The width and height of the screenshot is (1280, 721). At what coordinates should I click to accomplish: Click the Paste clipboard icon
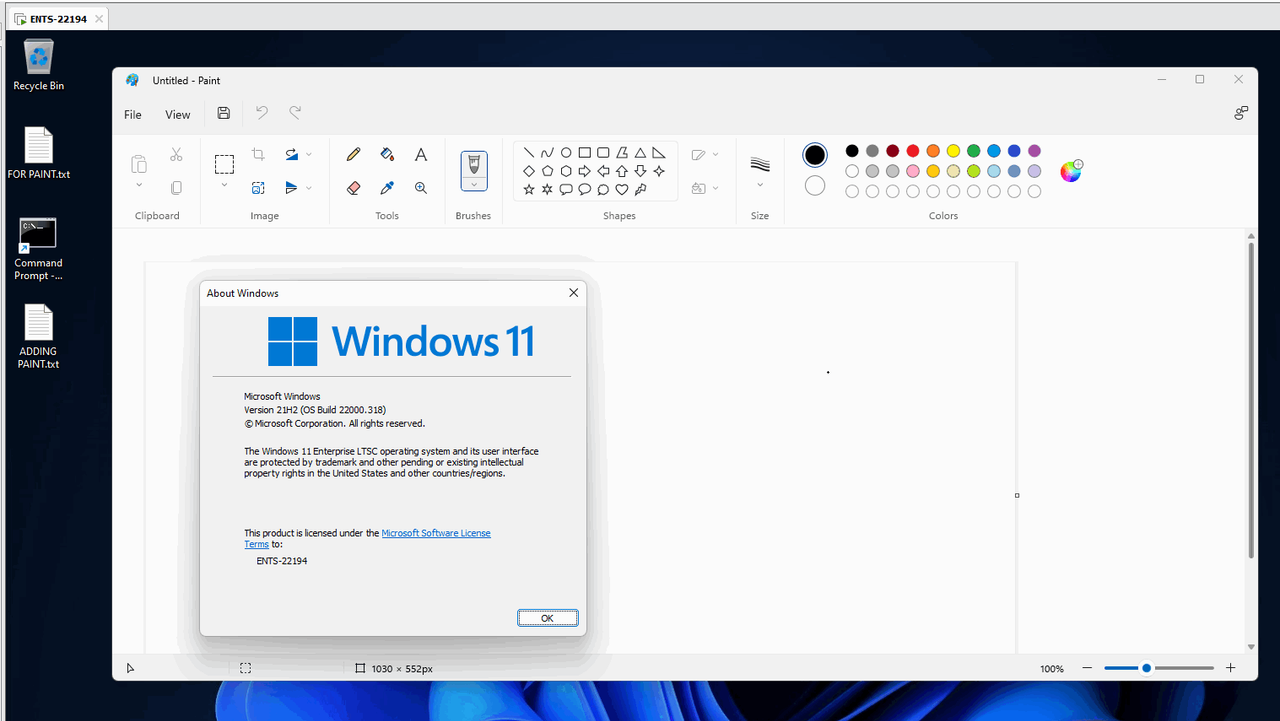click(139, 163)
